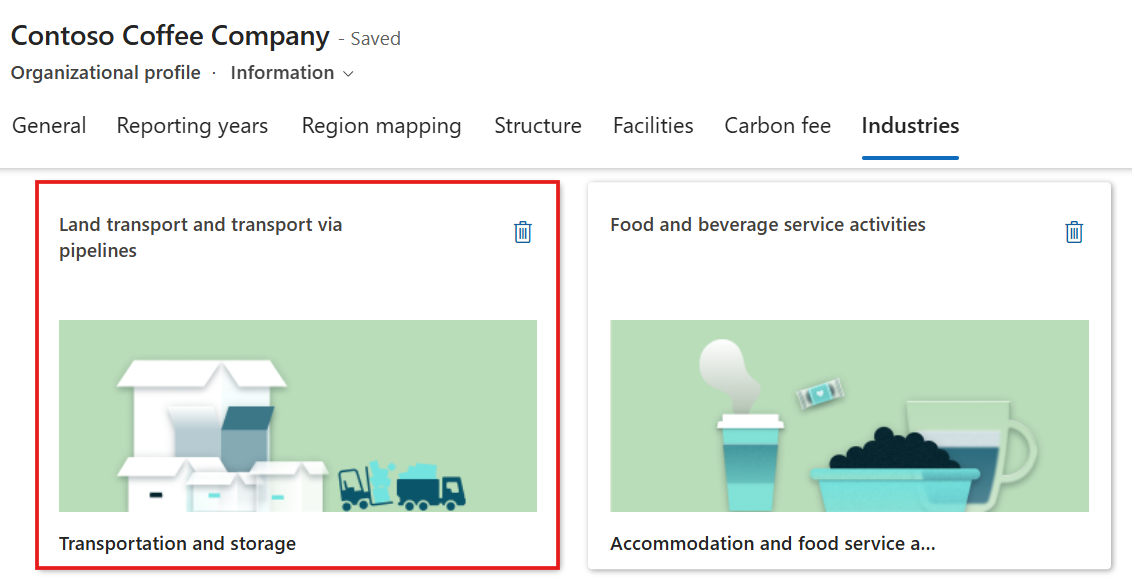Click the Information form selector label
The image size is (1132, 582).
tap(282, 73)
